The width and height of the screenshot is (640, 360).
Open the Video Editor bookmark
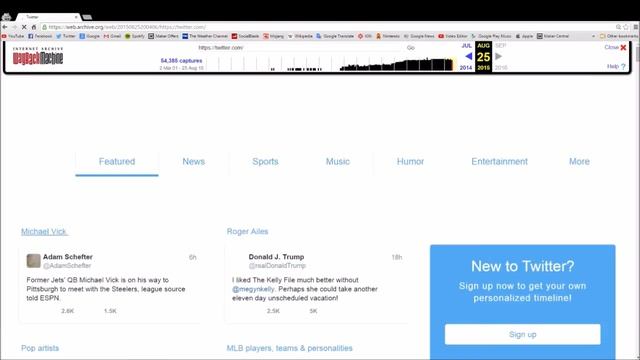pos(453,36)
